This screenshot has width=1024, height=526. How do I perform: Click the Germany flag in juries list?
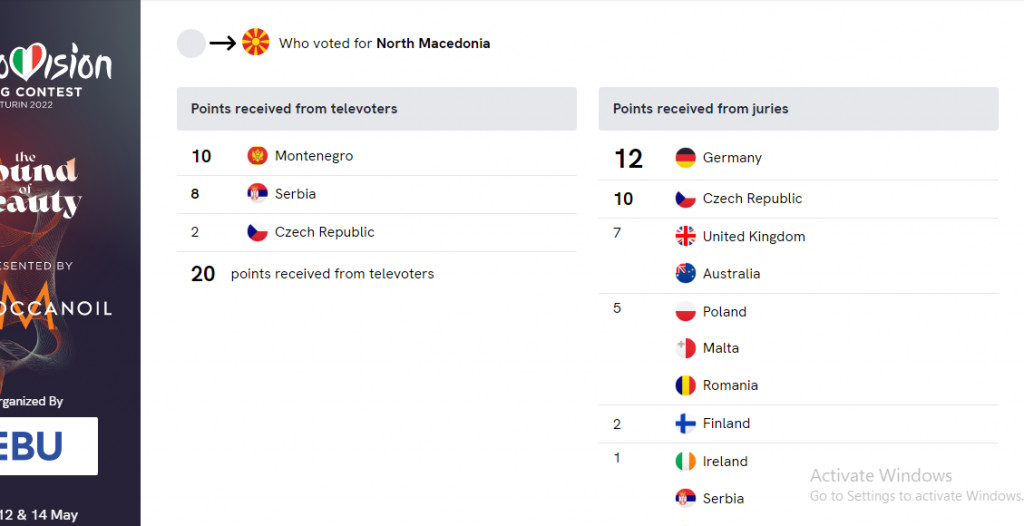click(x=685, y=157)
